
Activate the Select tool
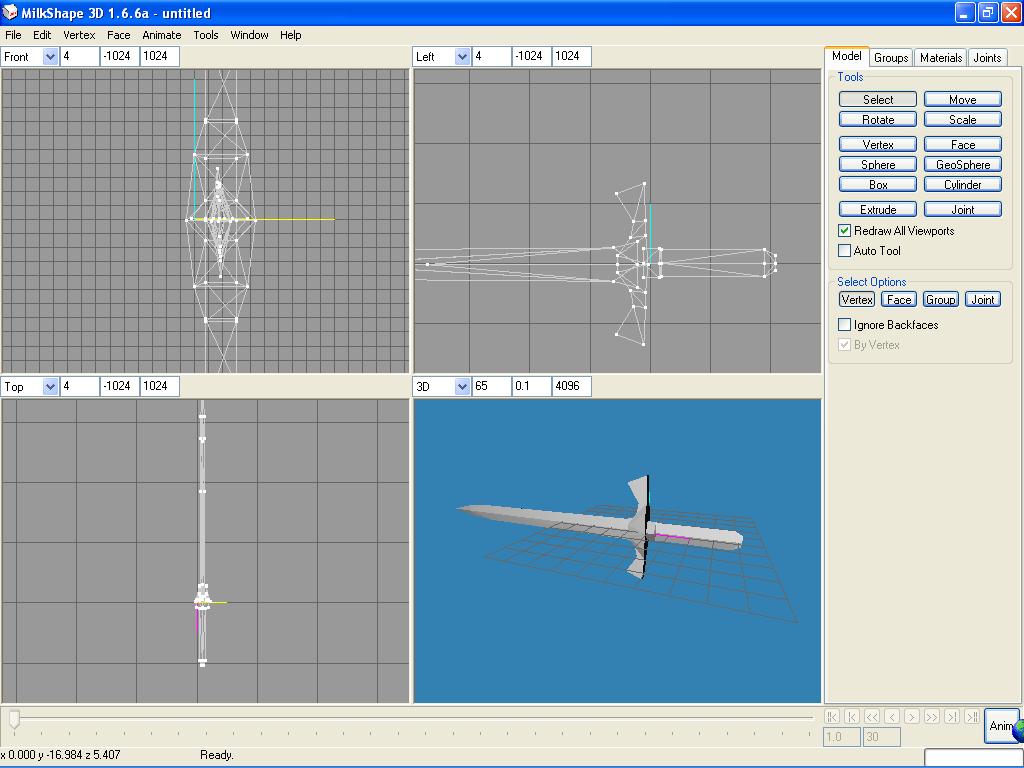click(x=878, y=99)
